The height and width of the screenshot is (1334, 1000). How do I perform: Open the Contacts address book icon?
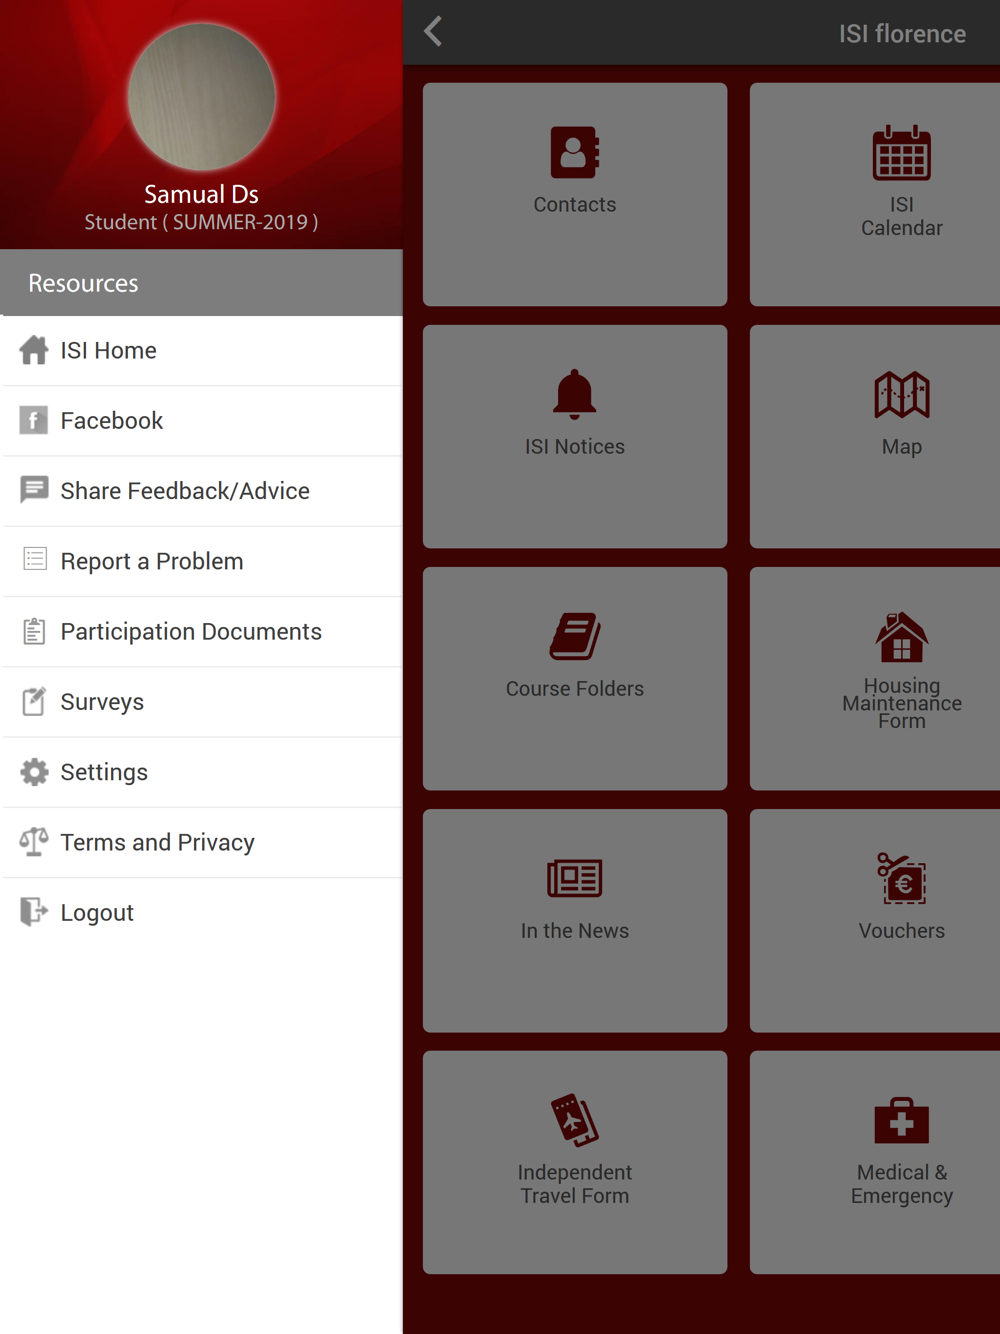pyautogui.click(x=575, y=152)
